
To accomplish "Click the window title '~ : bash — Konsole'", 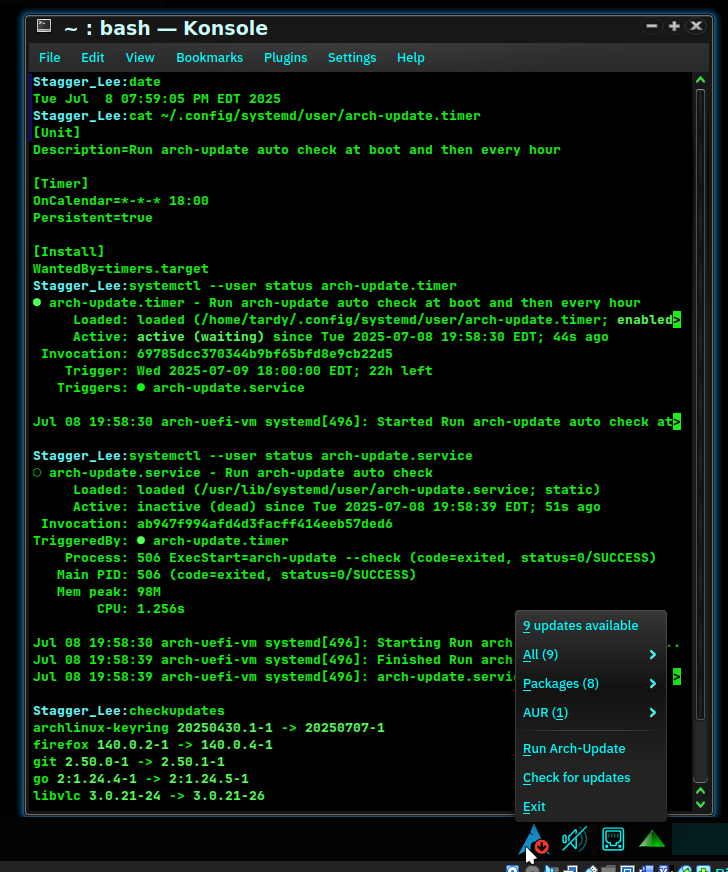I will [166, 28].
